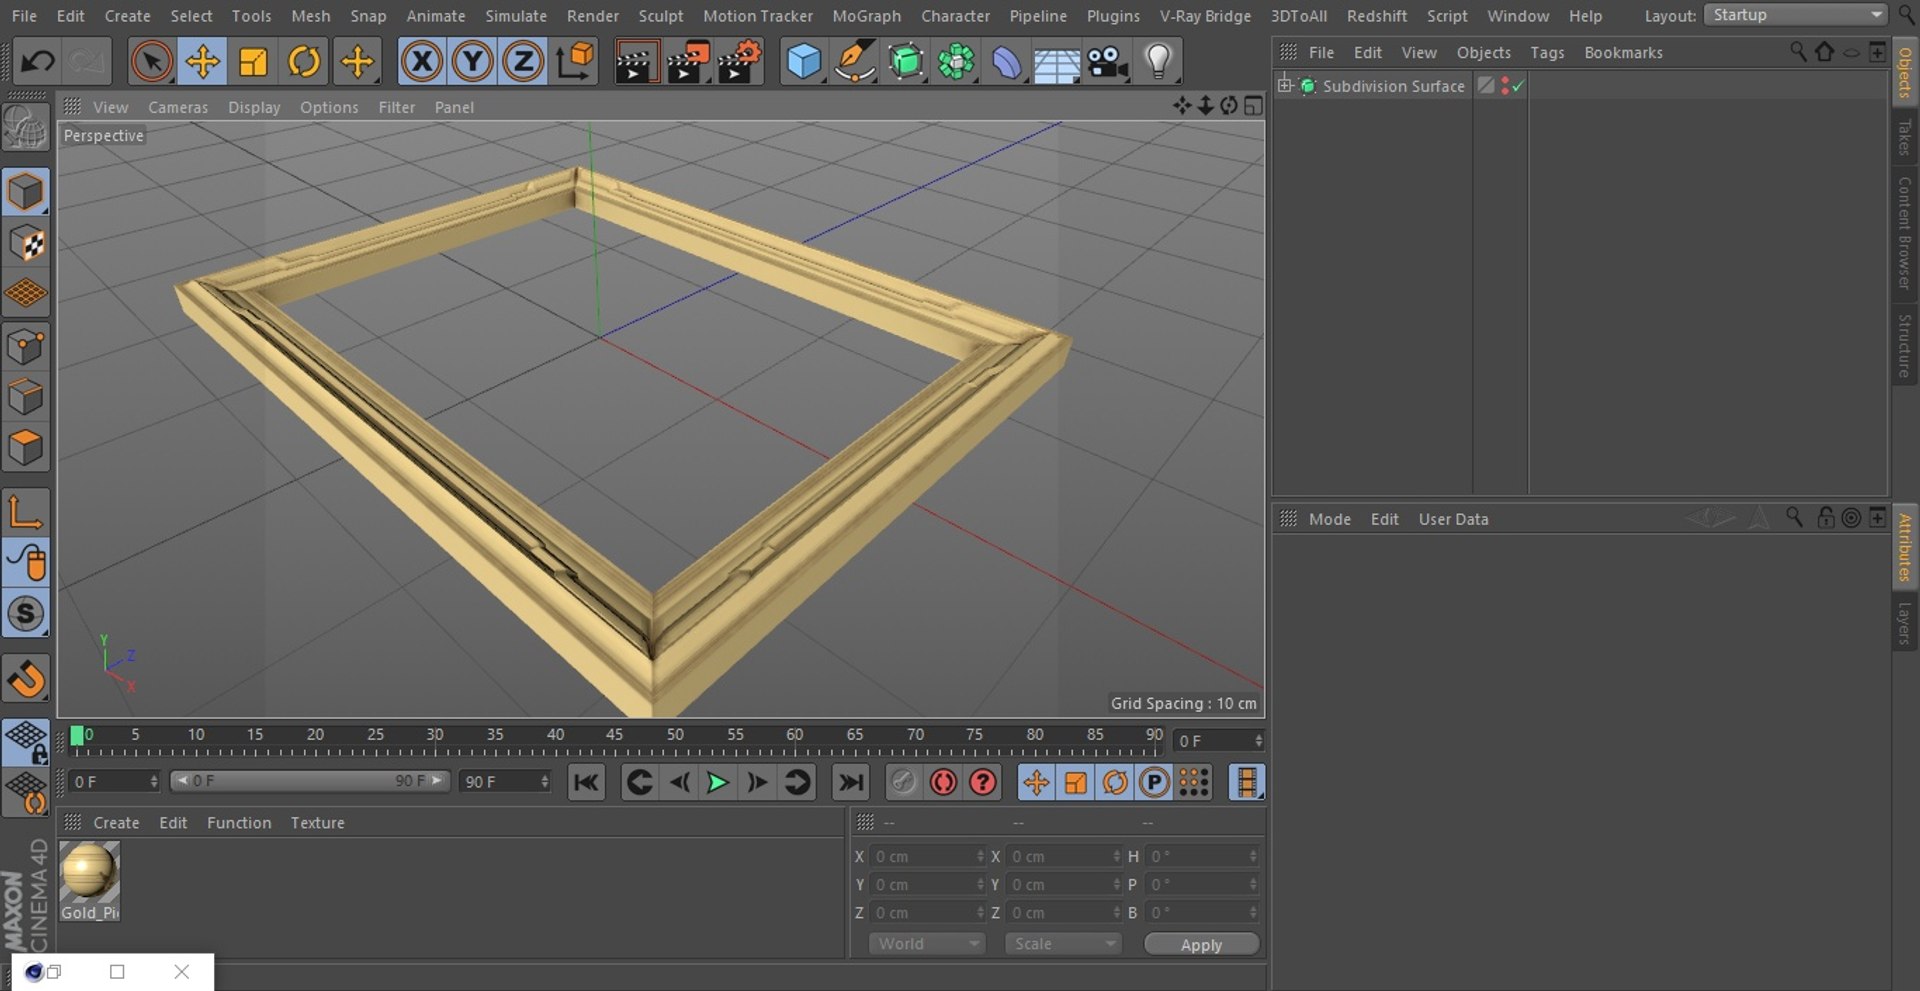Select the Rotate tool

304,62
